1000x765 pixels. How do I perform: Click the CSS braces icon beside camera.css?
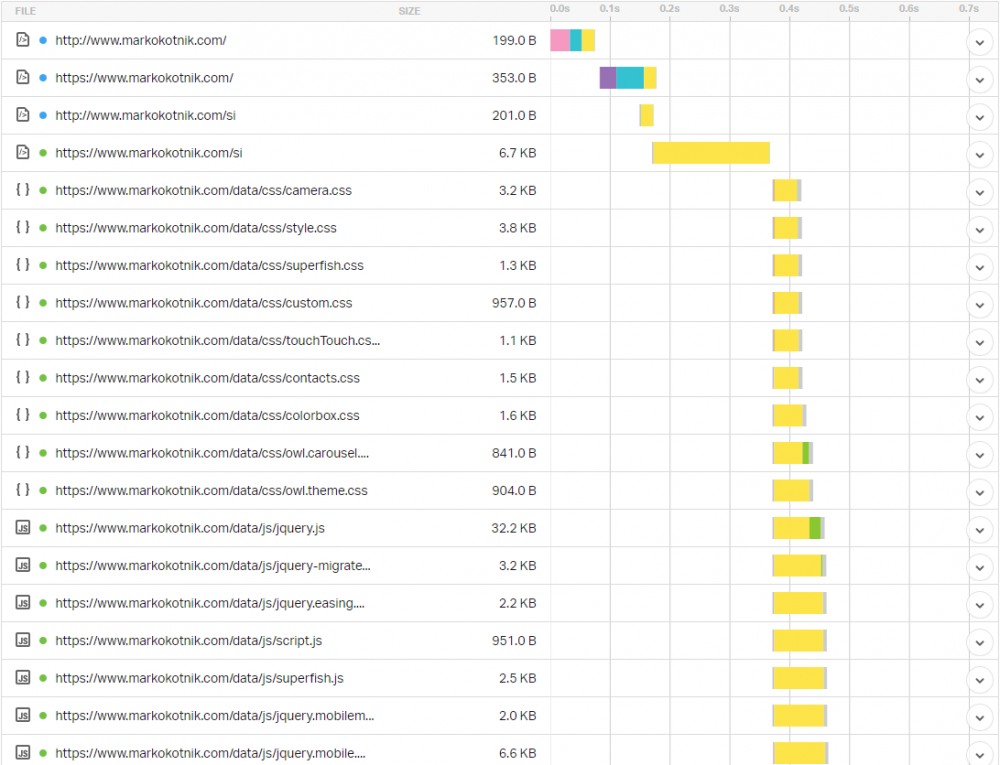click(x=23, y=190)
